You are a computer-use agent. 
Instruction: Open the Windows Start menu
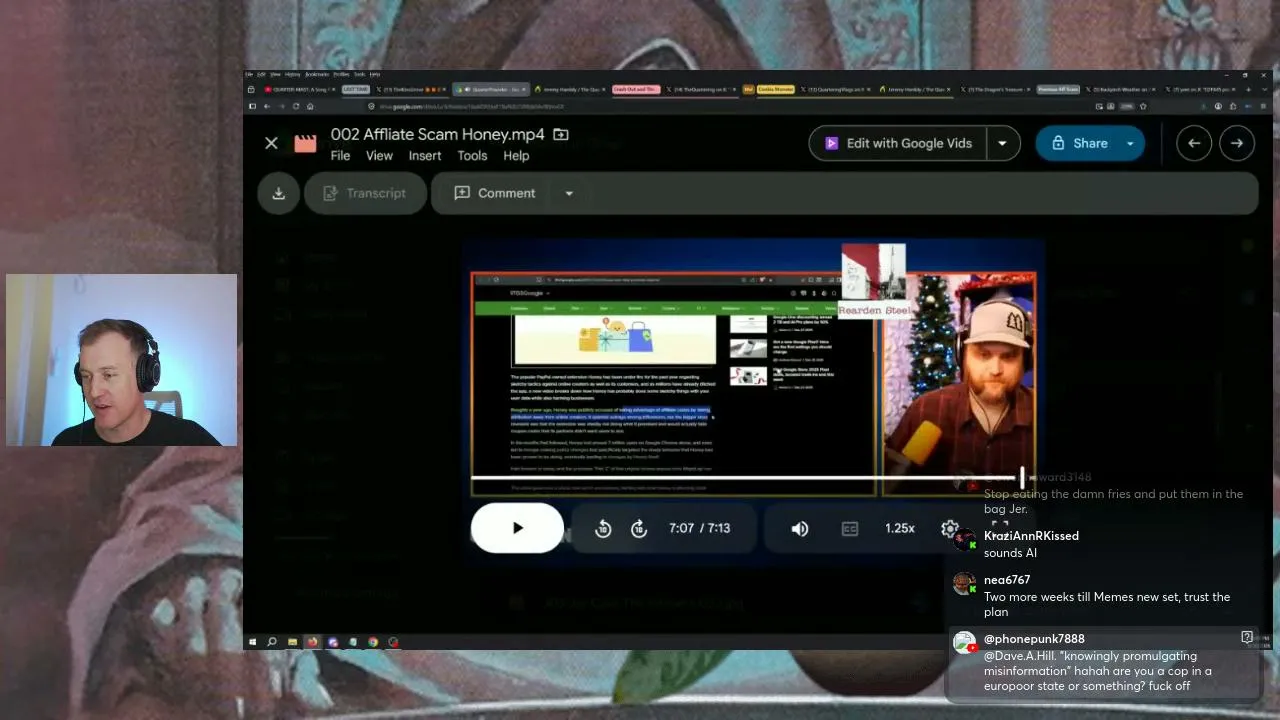(252, 642)
